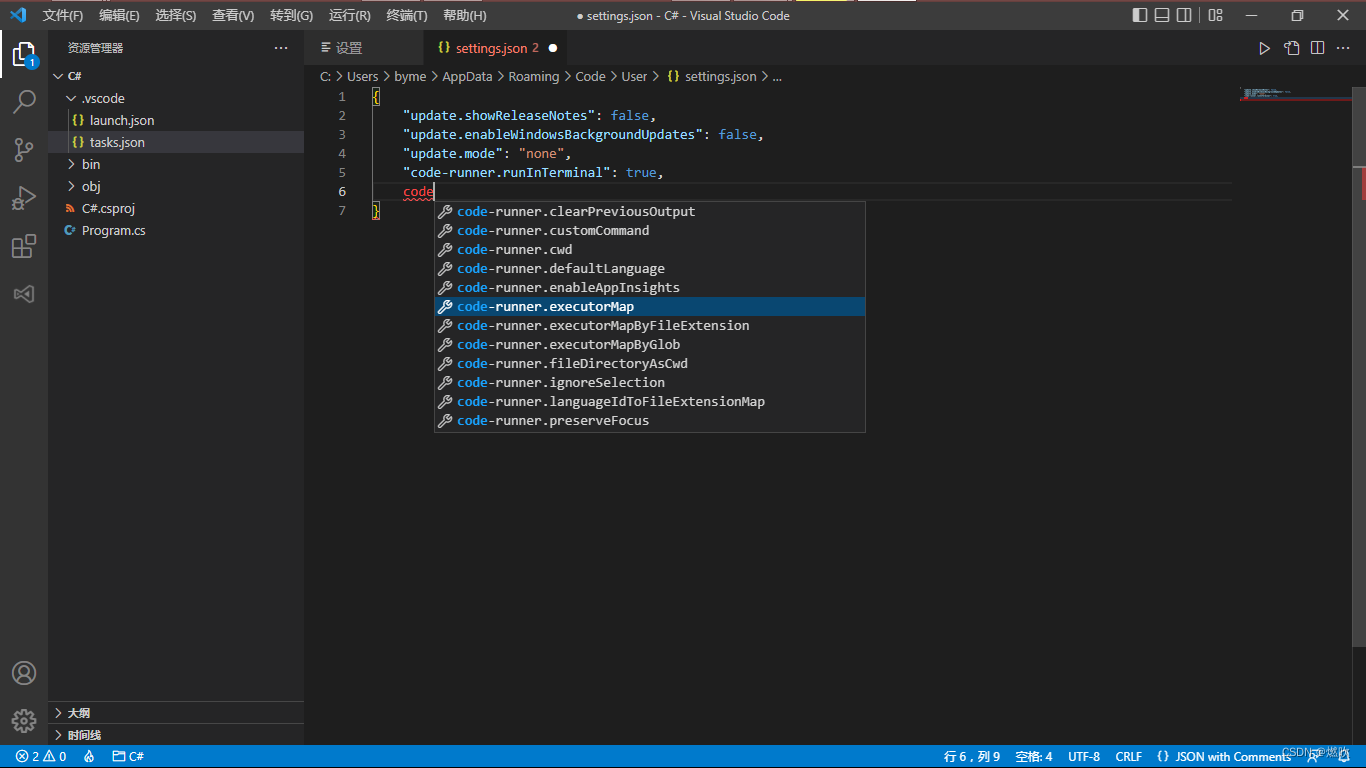
Task: Open the 转到(G) menu
Action: click(291, 16)
